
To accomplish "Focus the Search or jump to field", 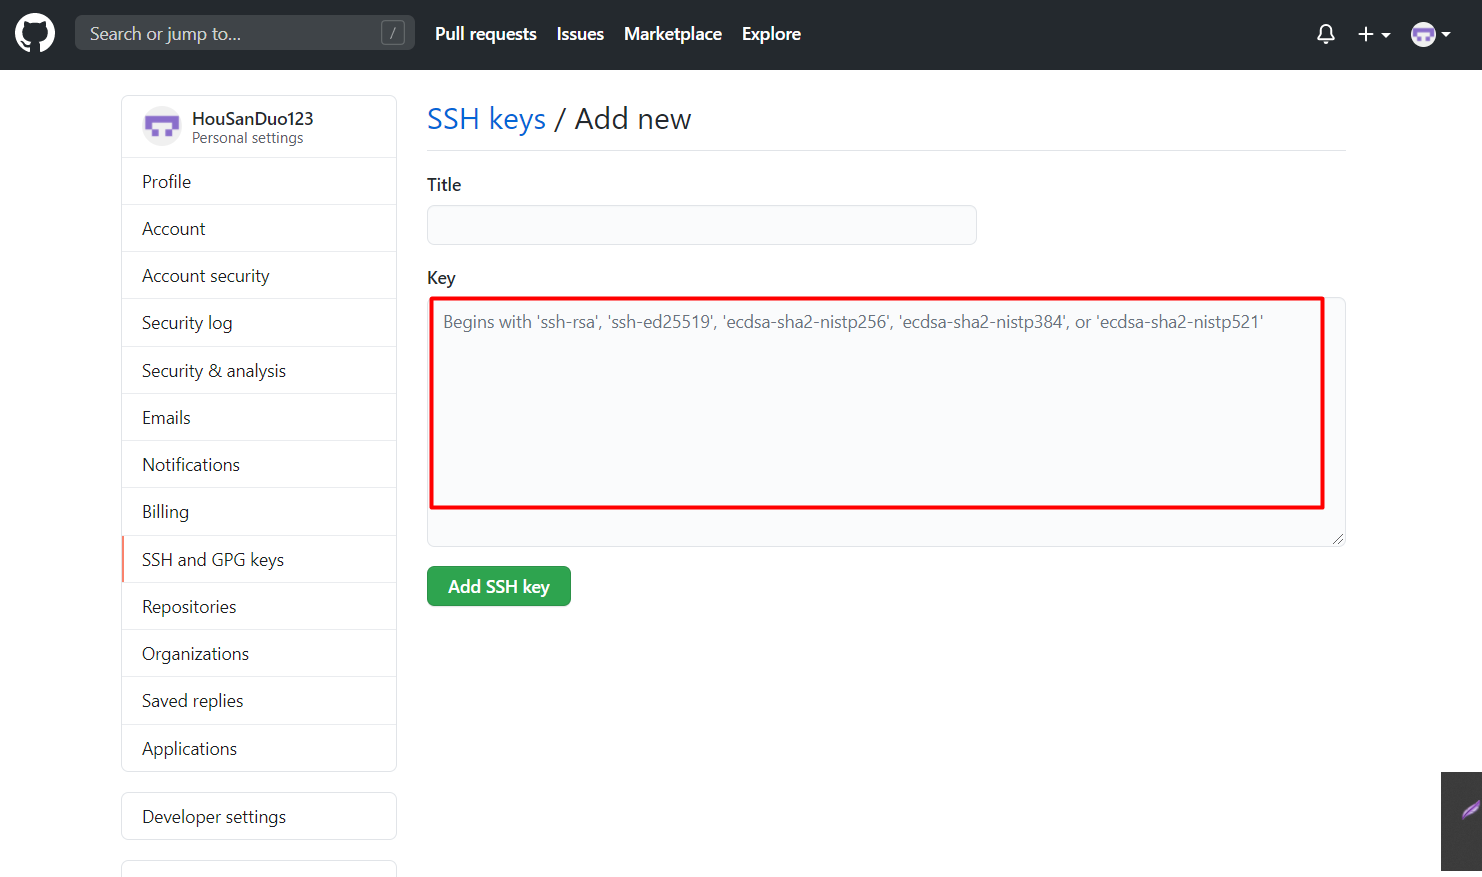I will click(x=245, y=33).
